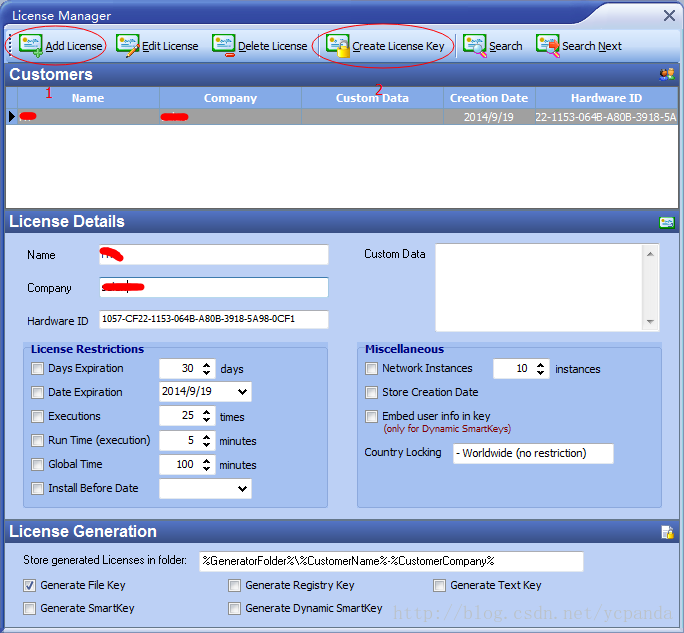Click the Create License Key label
The width and height of the screenshot is (684, 633).
(398, 46)
